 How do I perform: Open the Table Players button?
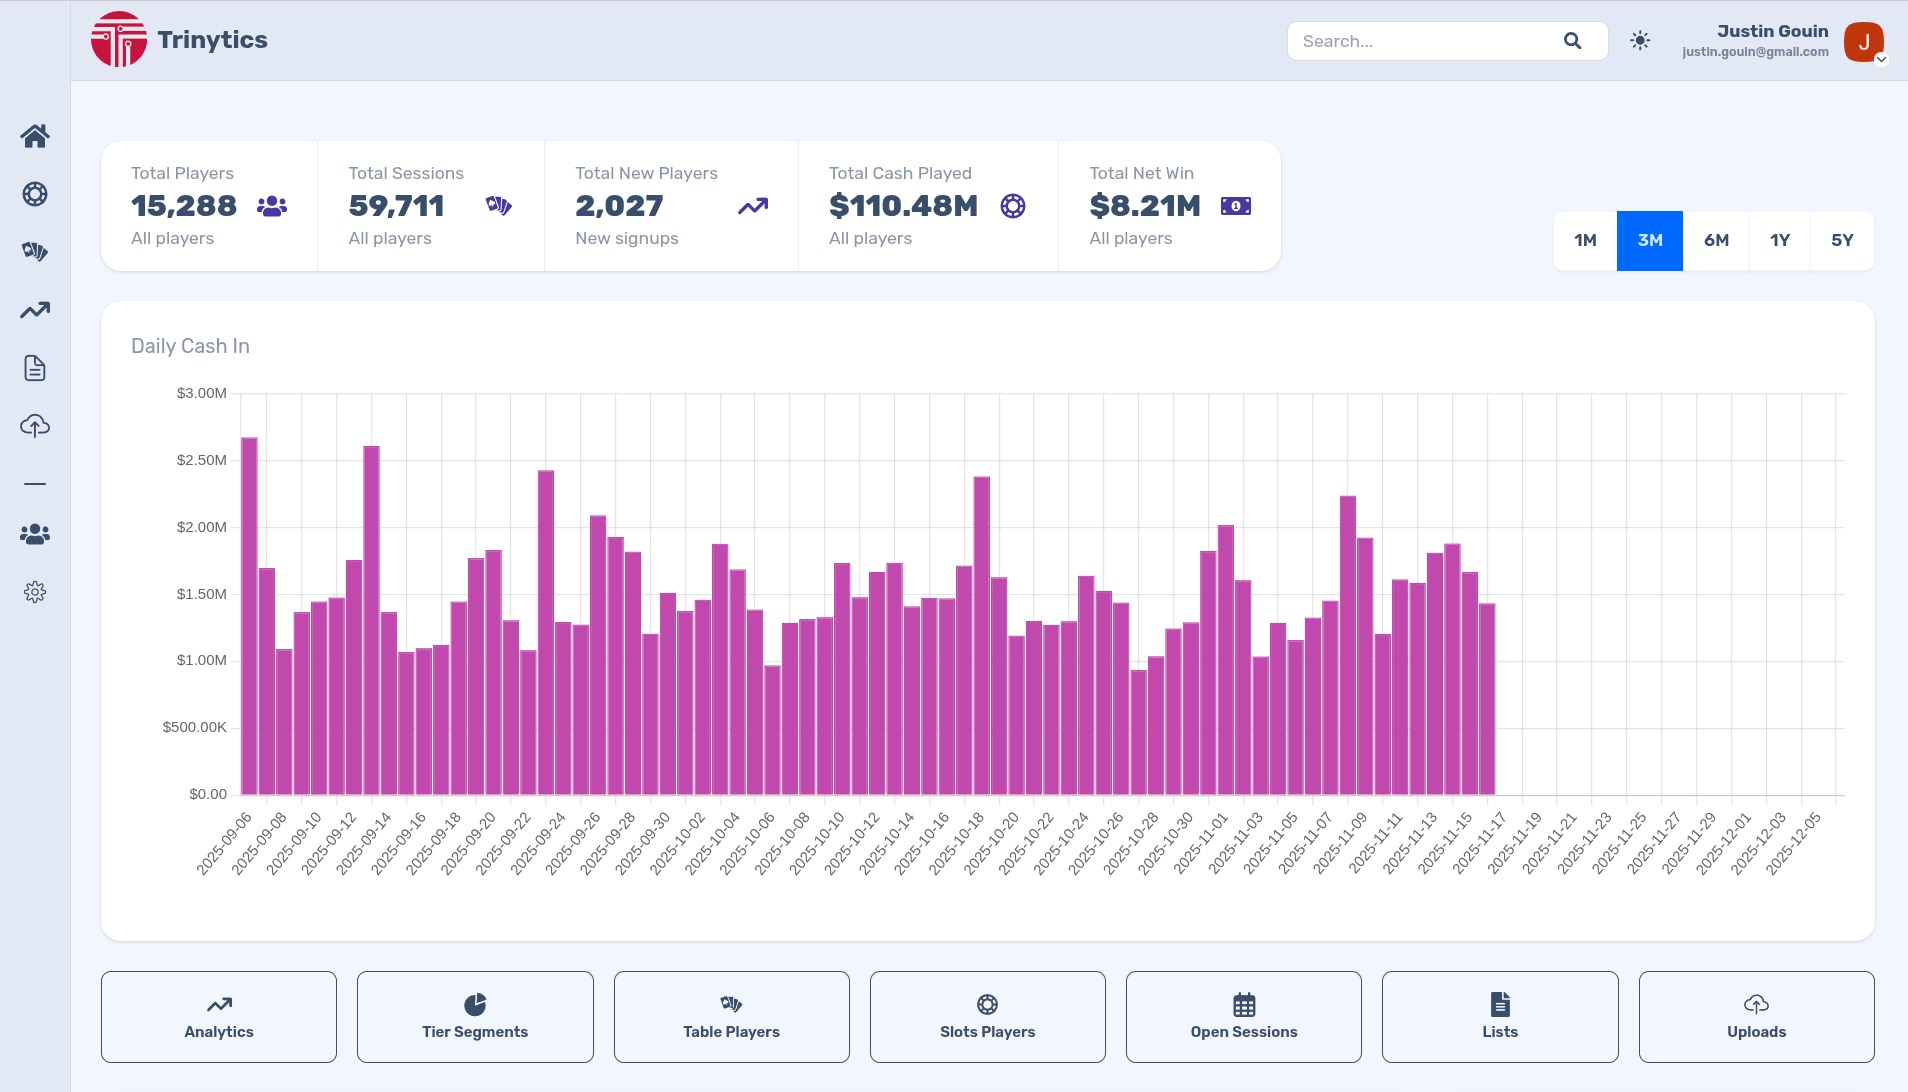click(731, 1017)
